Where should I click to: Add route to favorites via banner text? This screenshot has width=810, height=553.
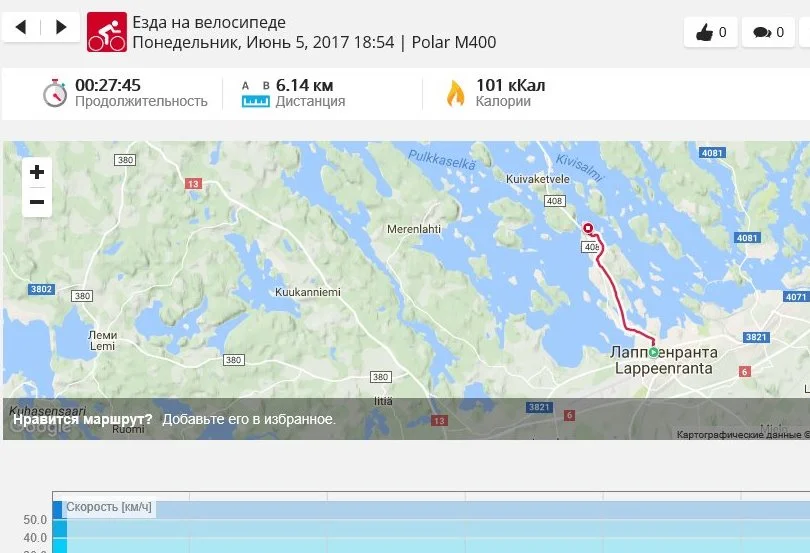tap(249, 419)
